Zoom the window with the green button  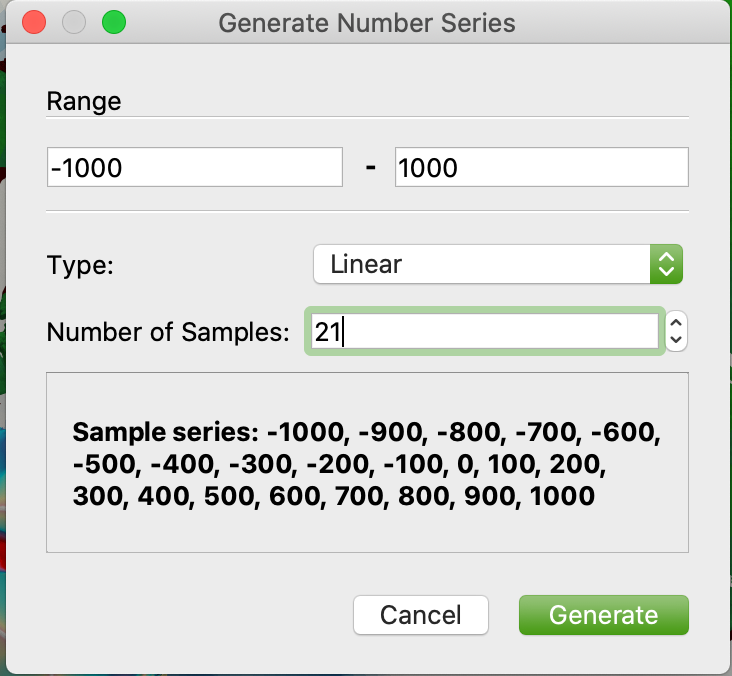114,22
